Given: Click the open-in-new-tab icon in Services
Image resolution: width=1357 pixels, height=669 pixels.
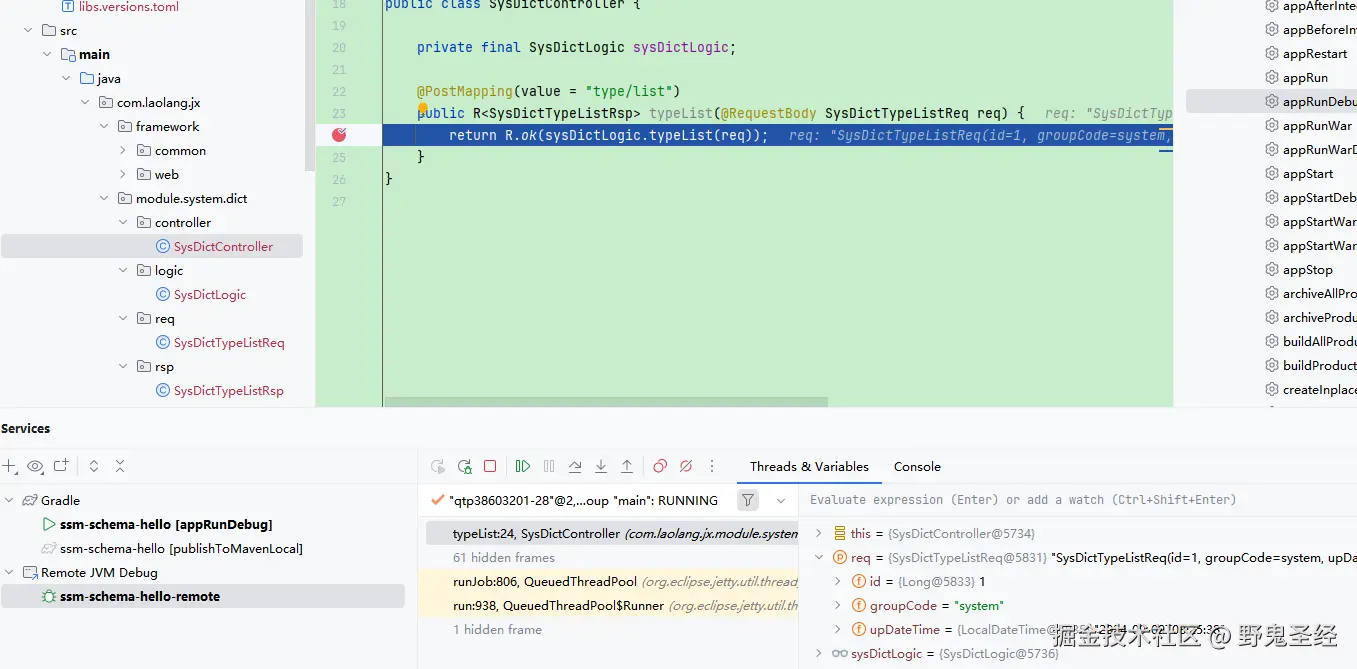Looking at the screenshot, I should 61,466.
